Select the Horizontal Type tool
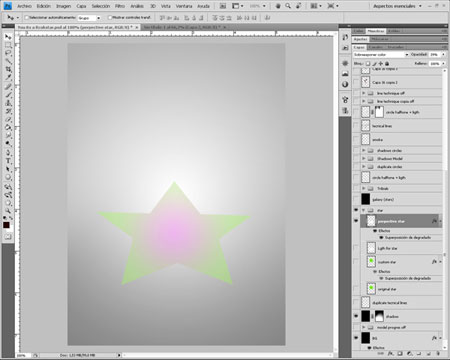The image size is (450, 360). [x=8, y=161]
